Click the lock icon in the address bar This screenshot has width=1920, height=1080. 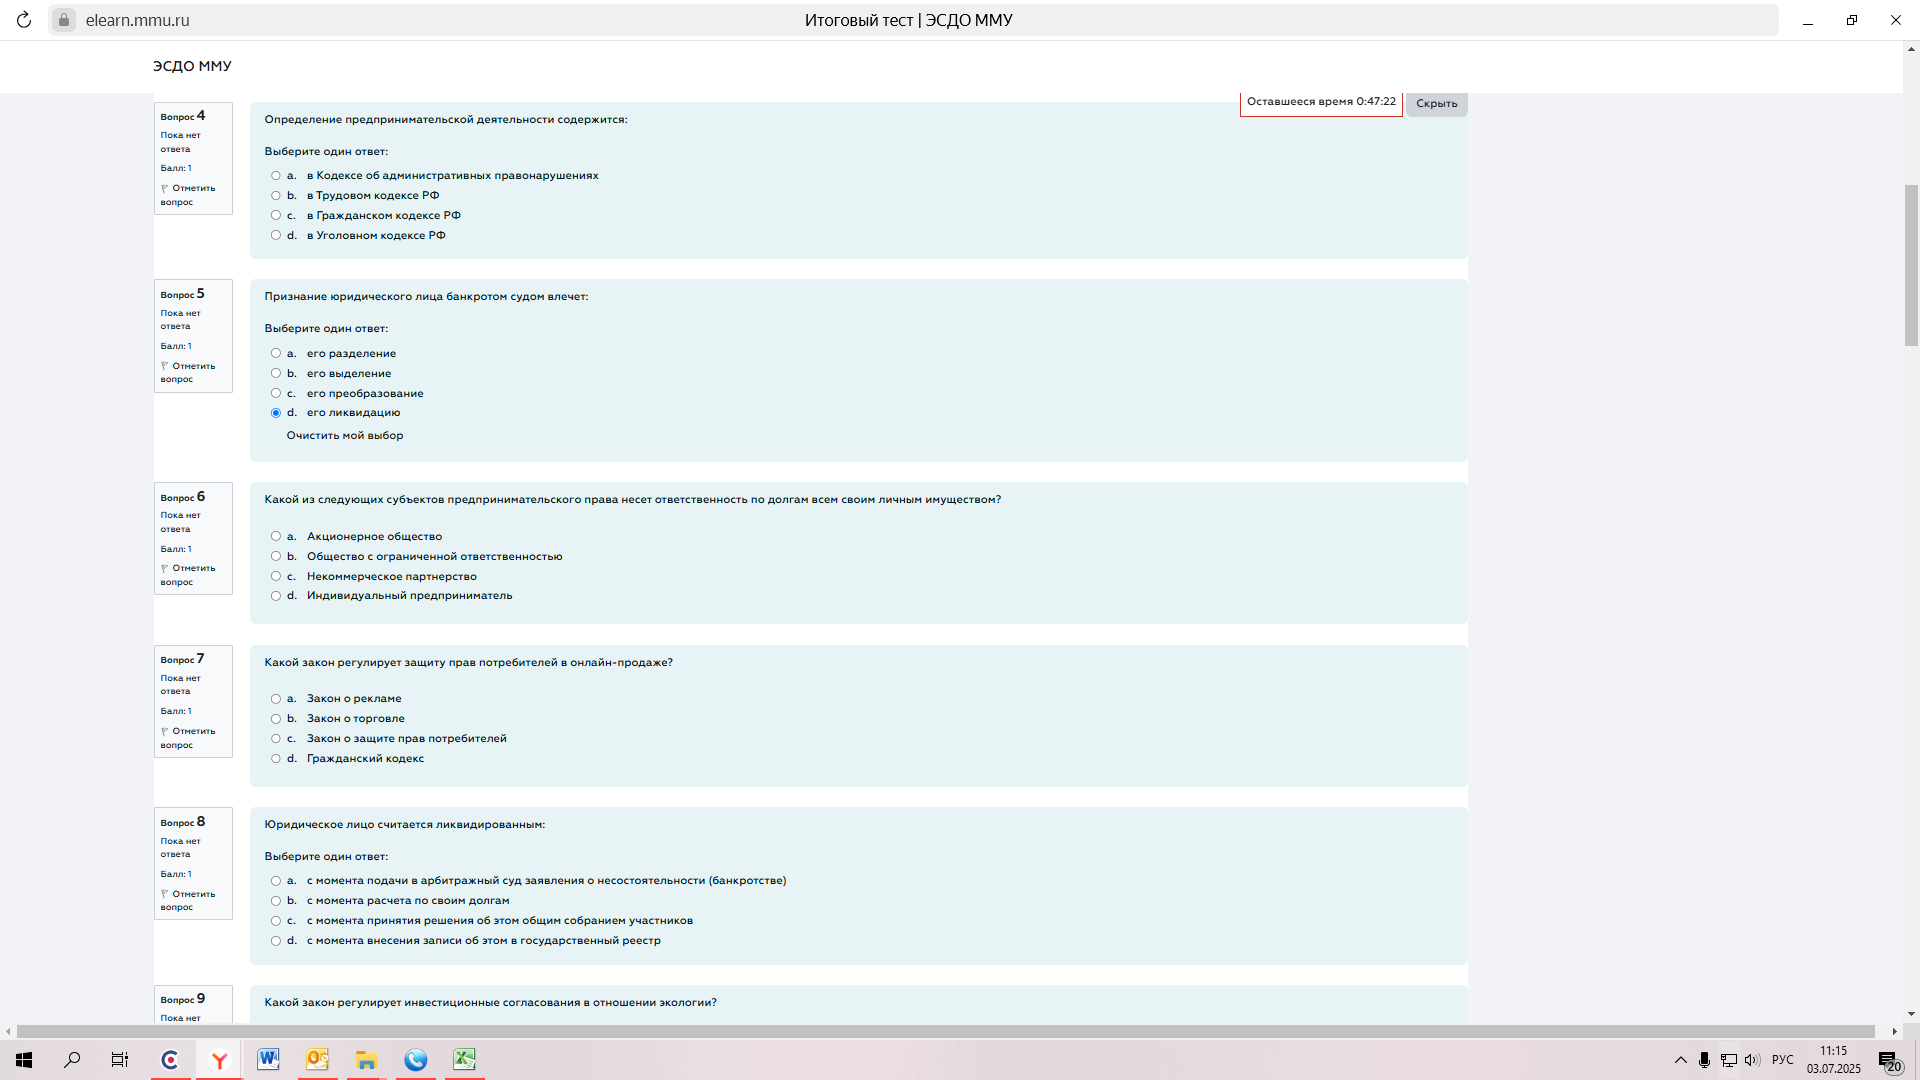(63, 20)
